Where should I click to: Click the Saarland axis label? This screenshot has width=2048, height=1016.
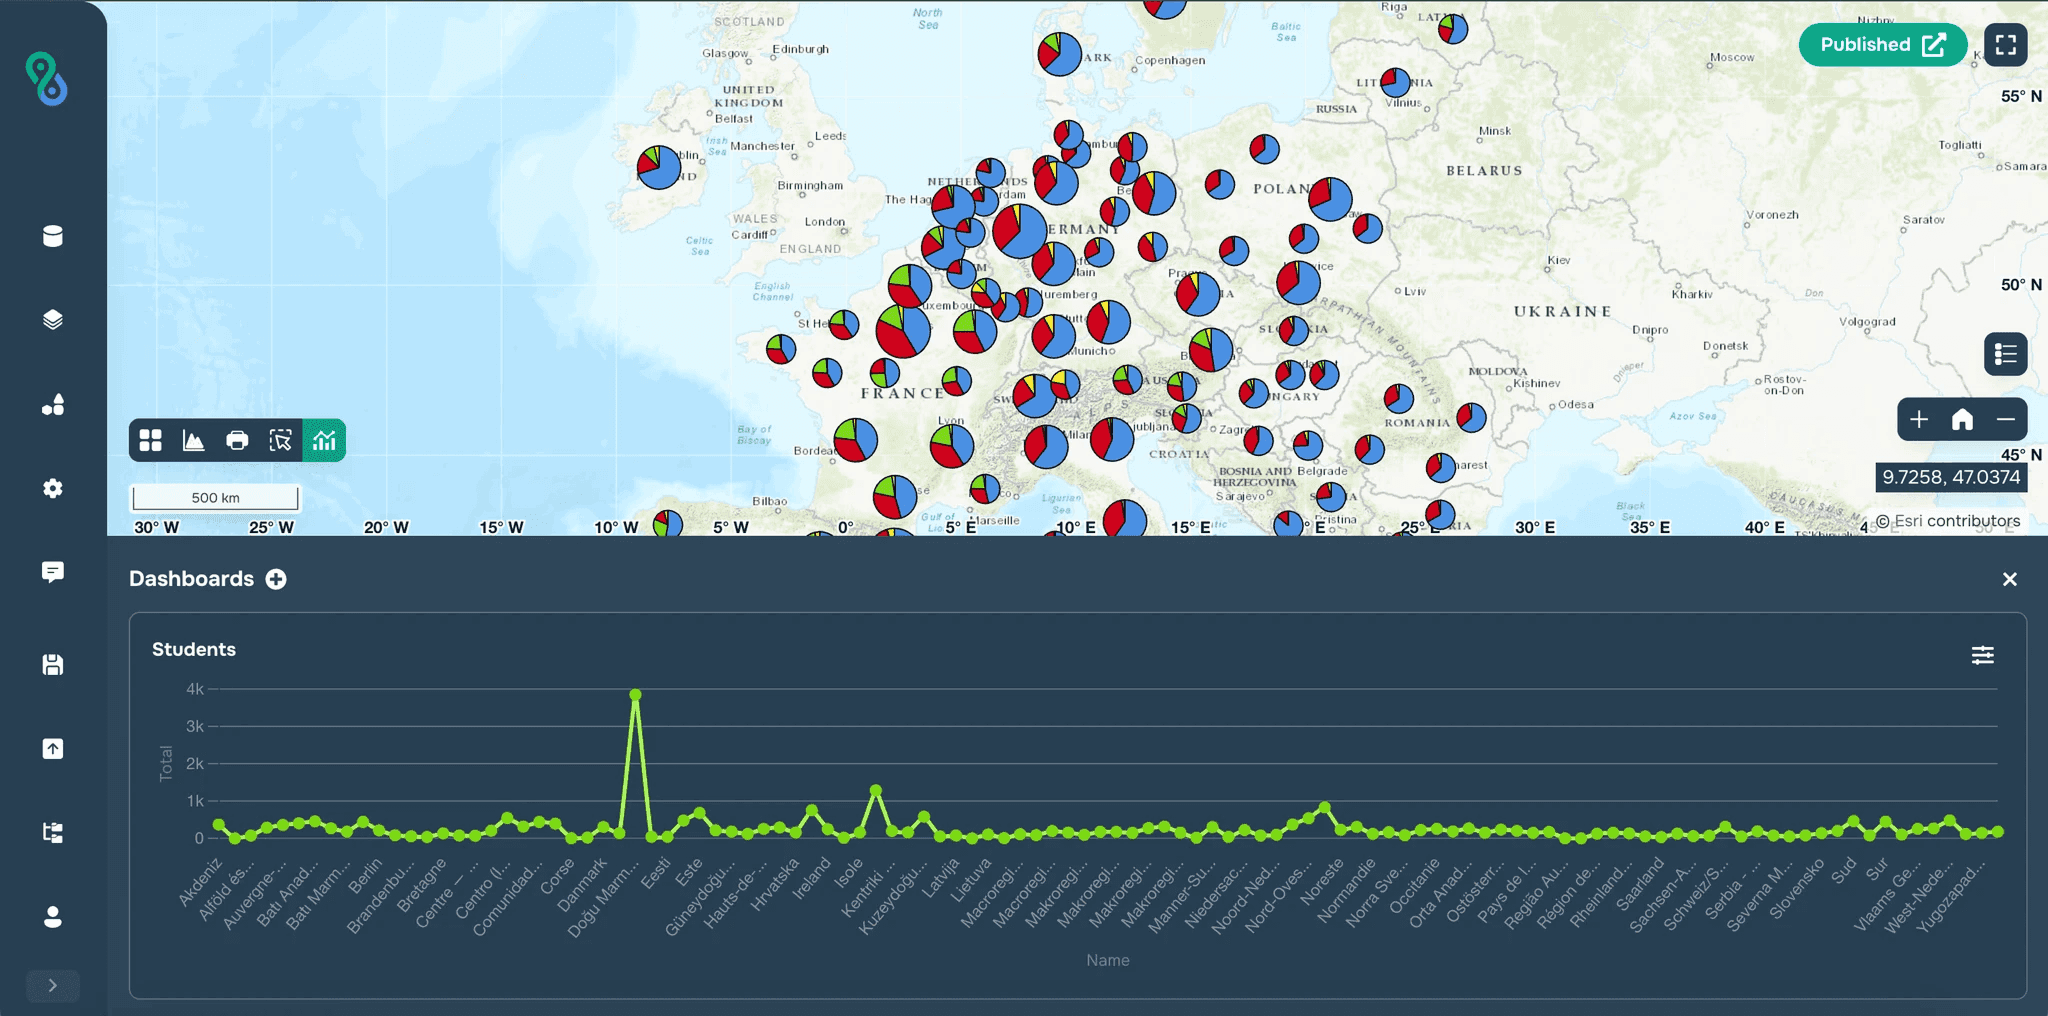coord(1638,884)
